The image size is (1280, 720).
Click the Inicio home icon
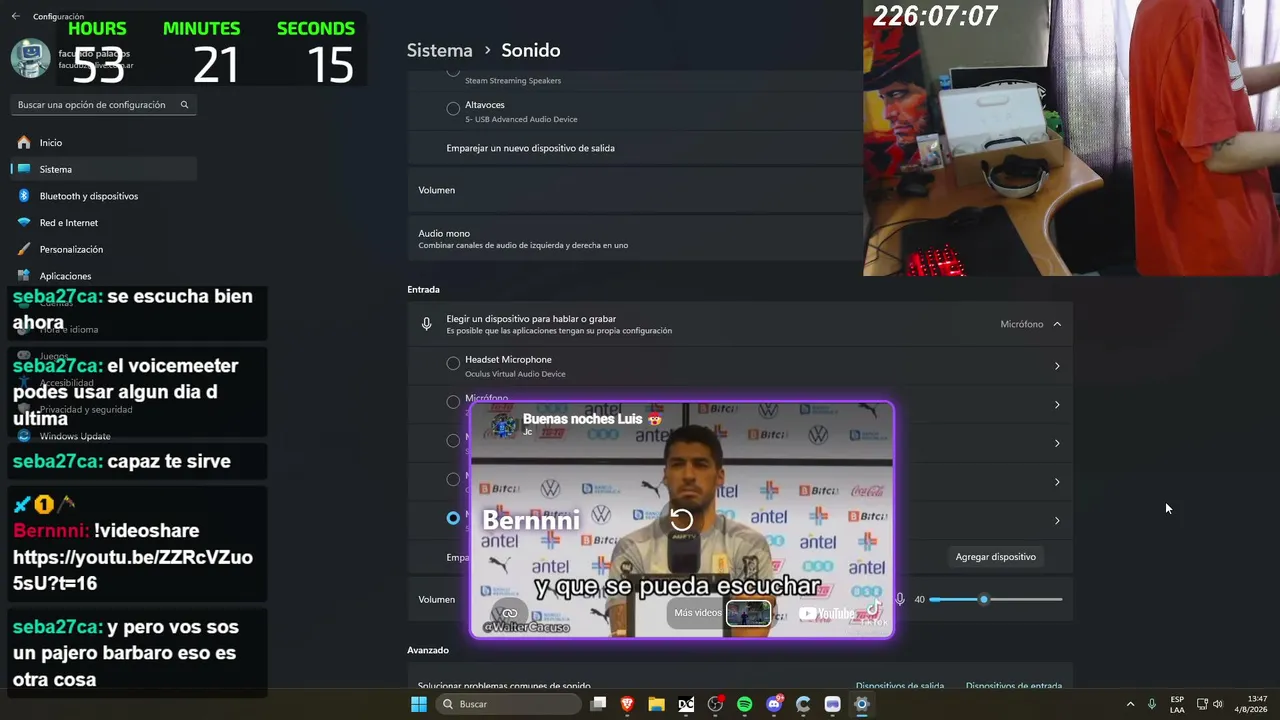point(24,143)
